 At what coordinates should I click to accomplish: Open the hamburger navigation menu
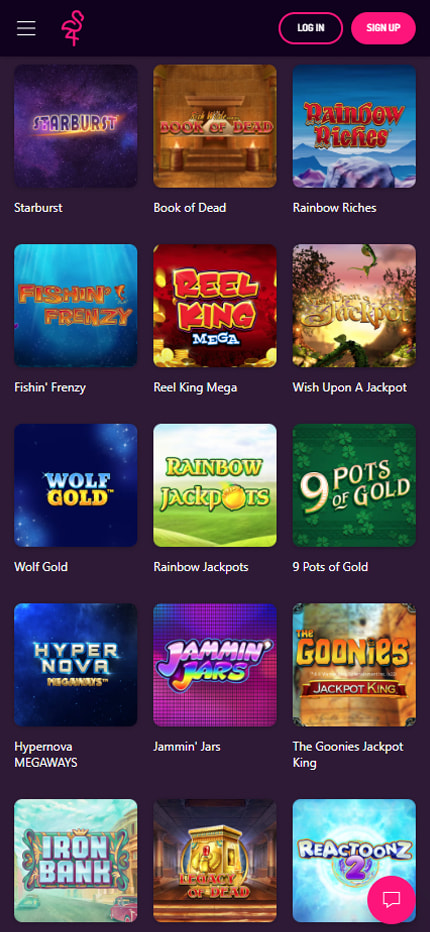coord(26,28)
